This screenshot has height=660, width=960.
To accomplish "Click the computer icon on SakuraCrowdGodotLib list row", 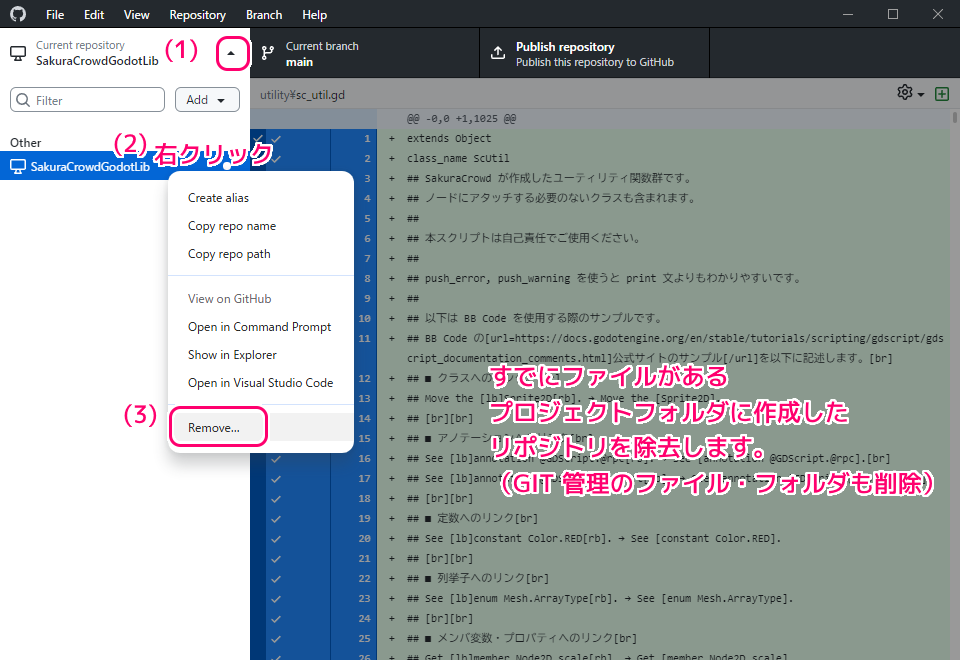I will 18,167.
